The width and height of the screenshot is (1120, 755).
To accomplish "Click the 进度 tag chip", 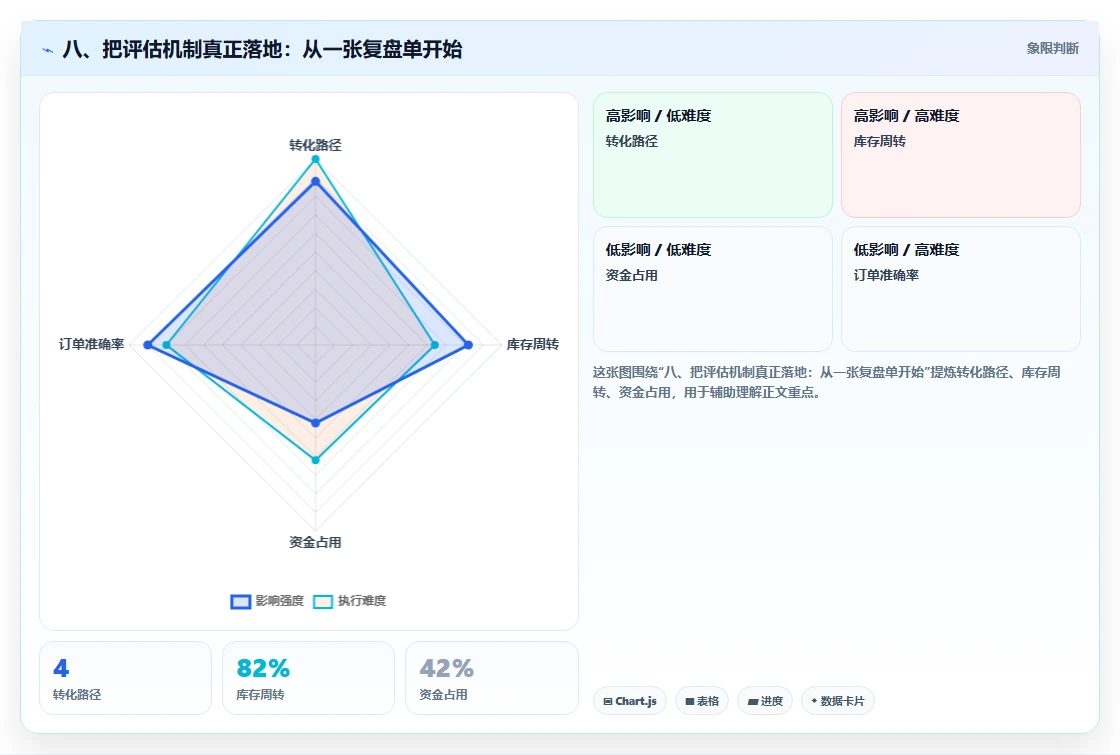I will 765,701.
